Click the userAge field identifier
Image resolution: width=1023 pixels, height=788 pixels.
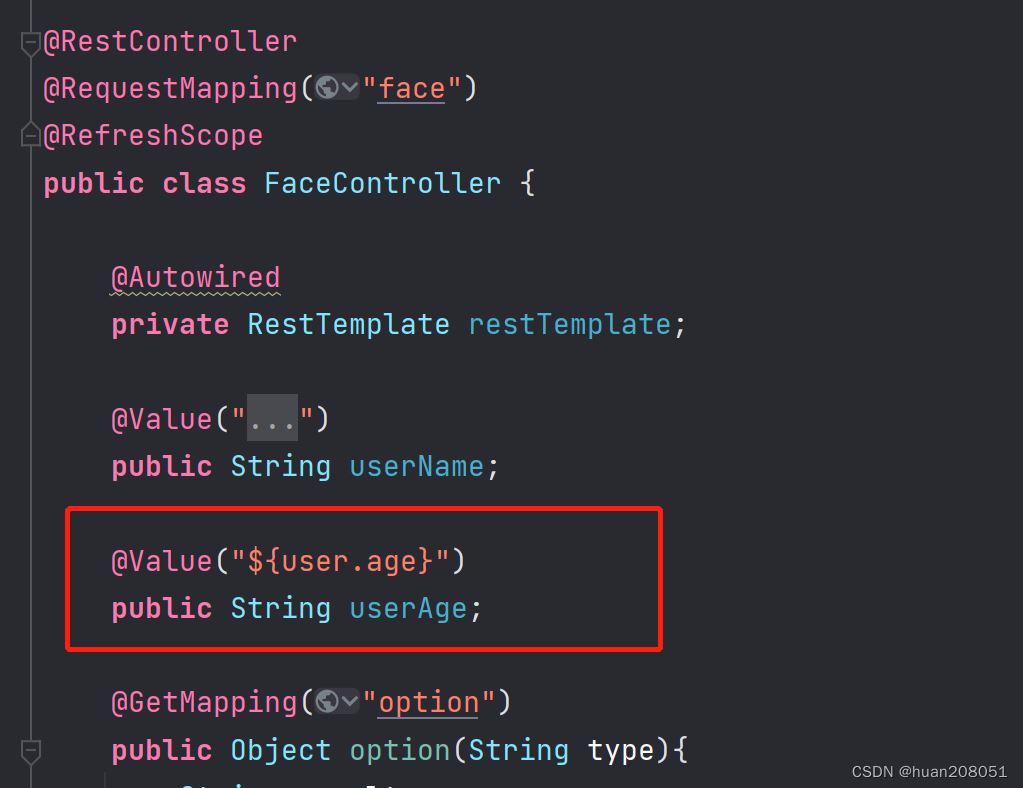click(x=408, y=609)
